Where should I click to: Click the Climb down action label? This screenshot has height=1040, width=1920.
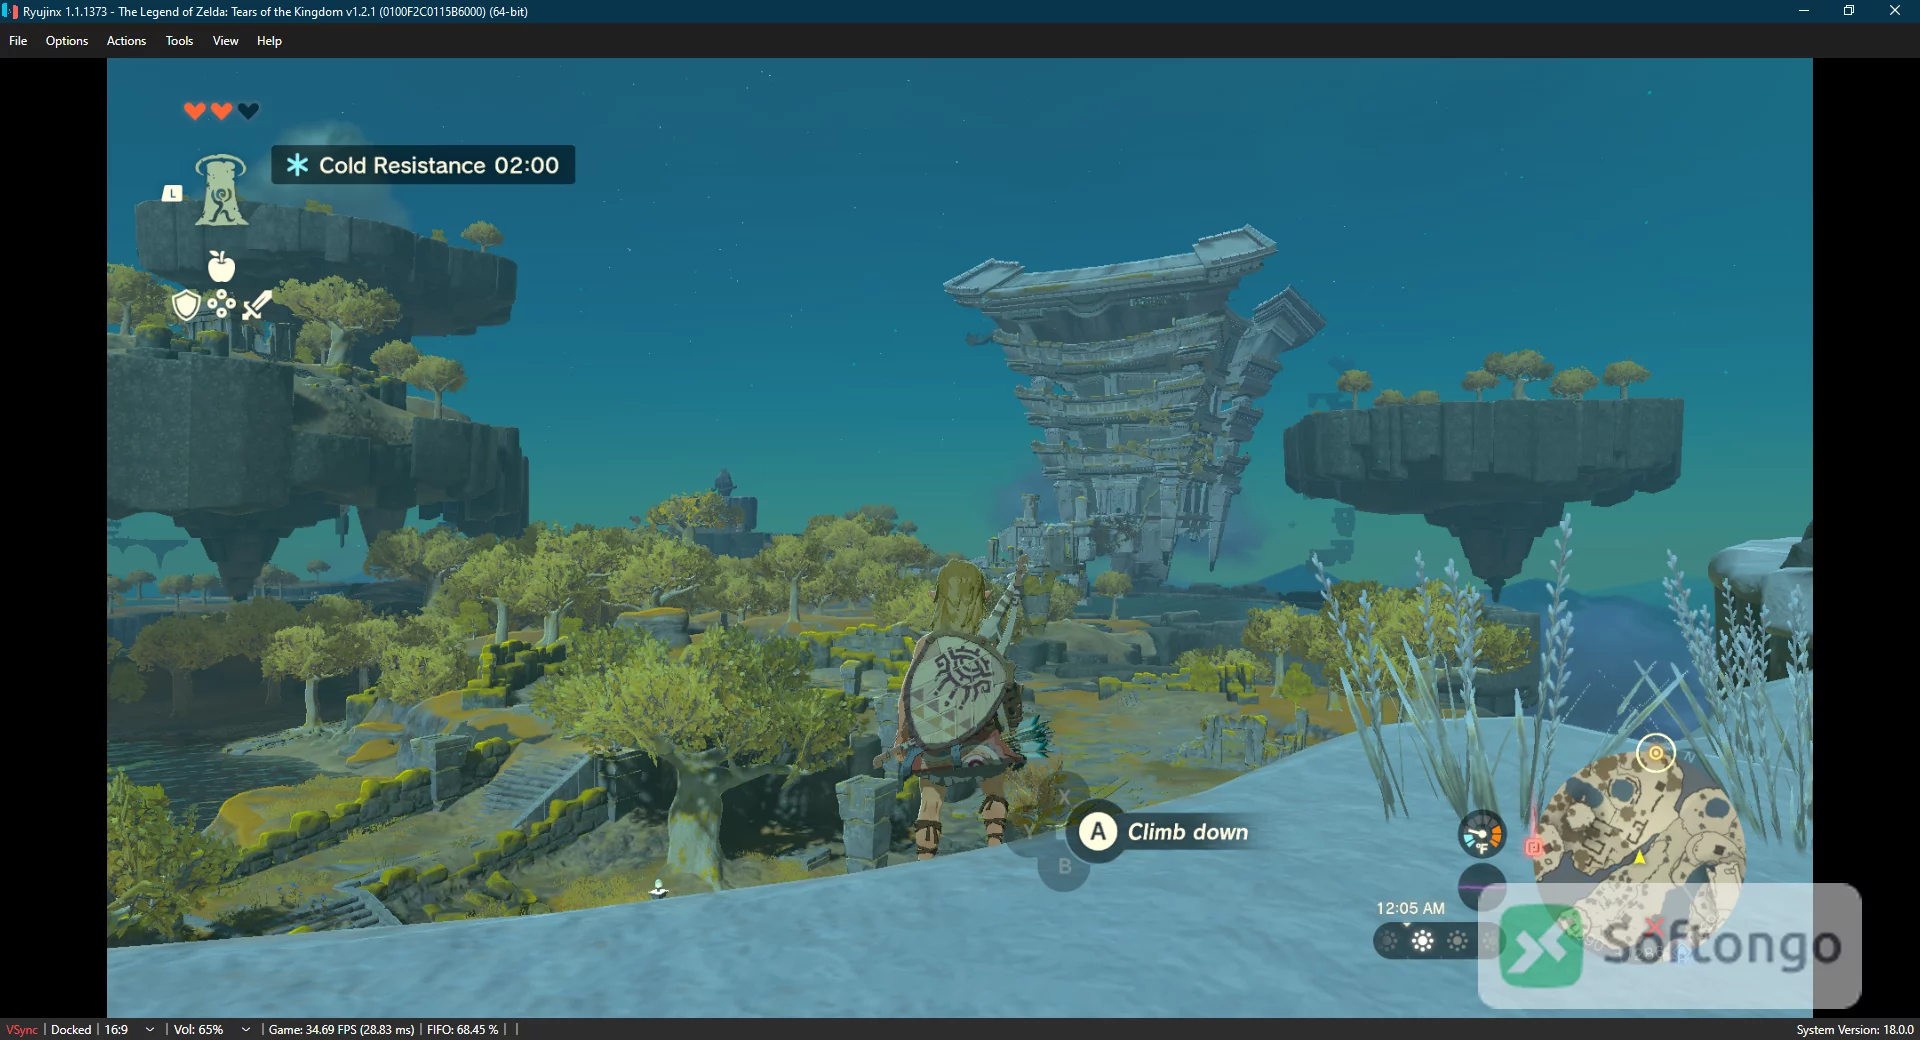click(x=1188, y=832)
